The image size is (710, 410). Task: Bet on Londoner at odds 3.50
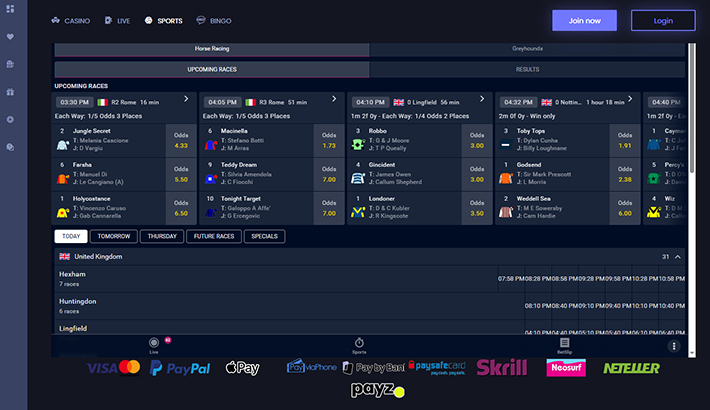tap(477, 208)
